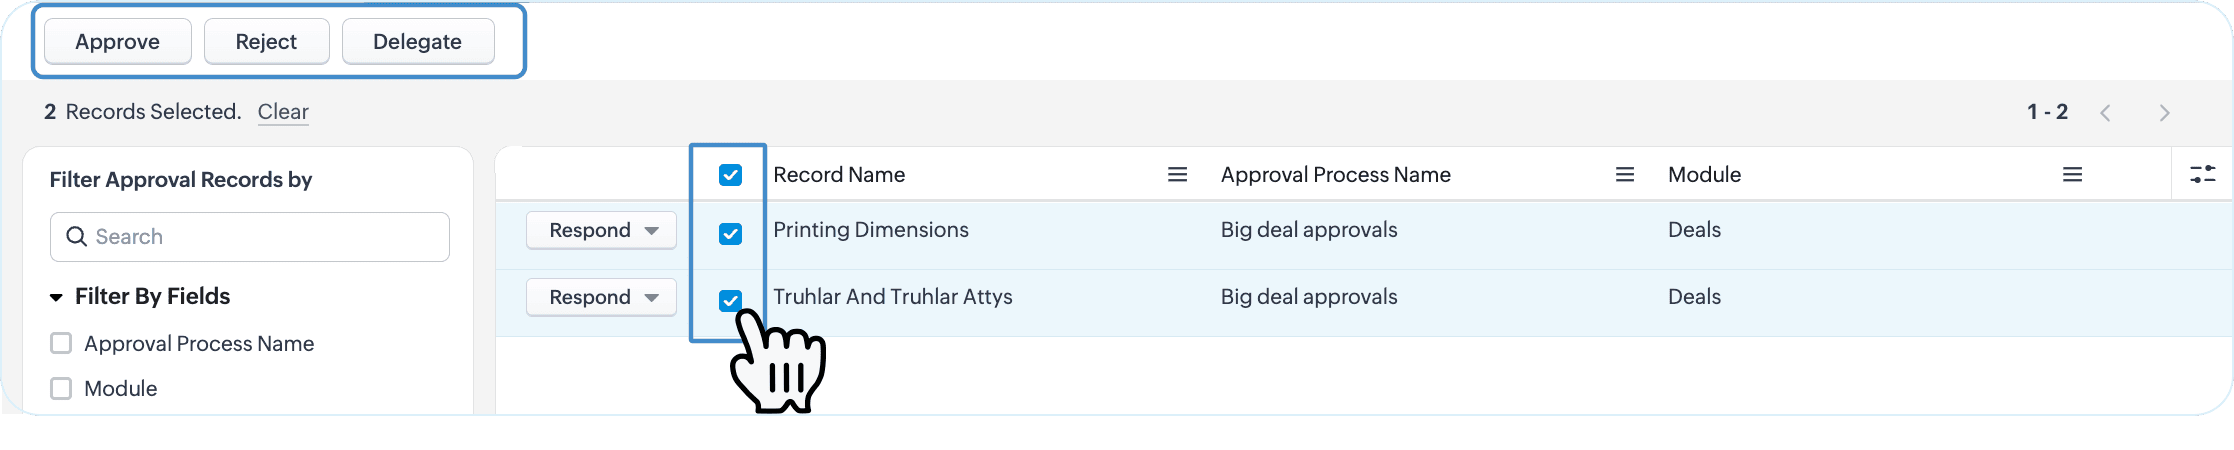The width and height of the screenshot is (2234, 450).
Task: Check the Module filter checkbox
Action: [x=61, y=388]
